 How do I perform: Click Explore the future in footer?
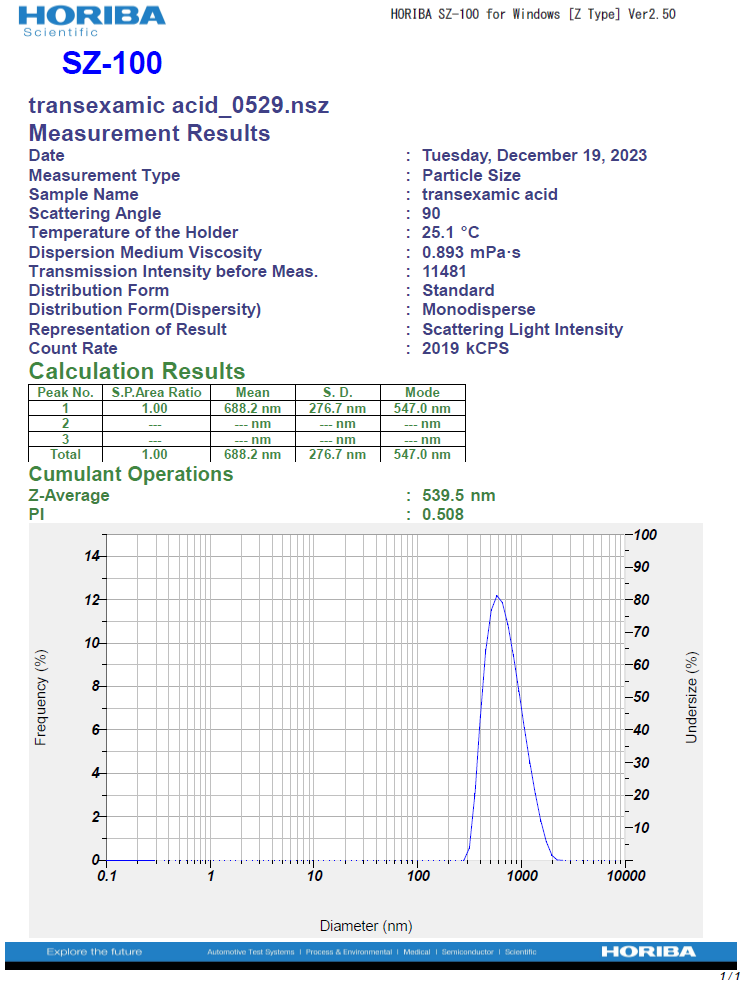(x=94, y=952)
